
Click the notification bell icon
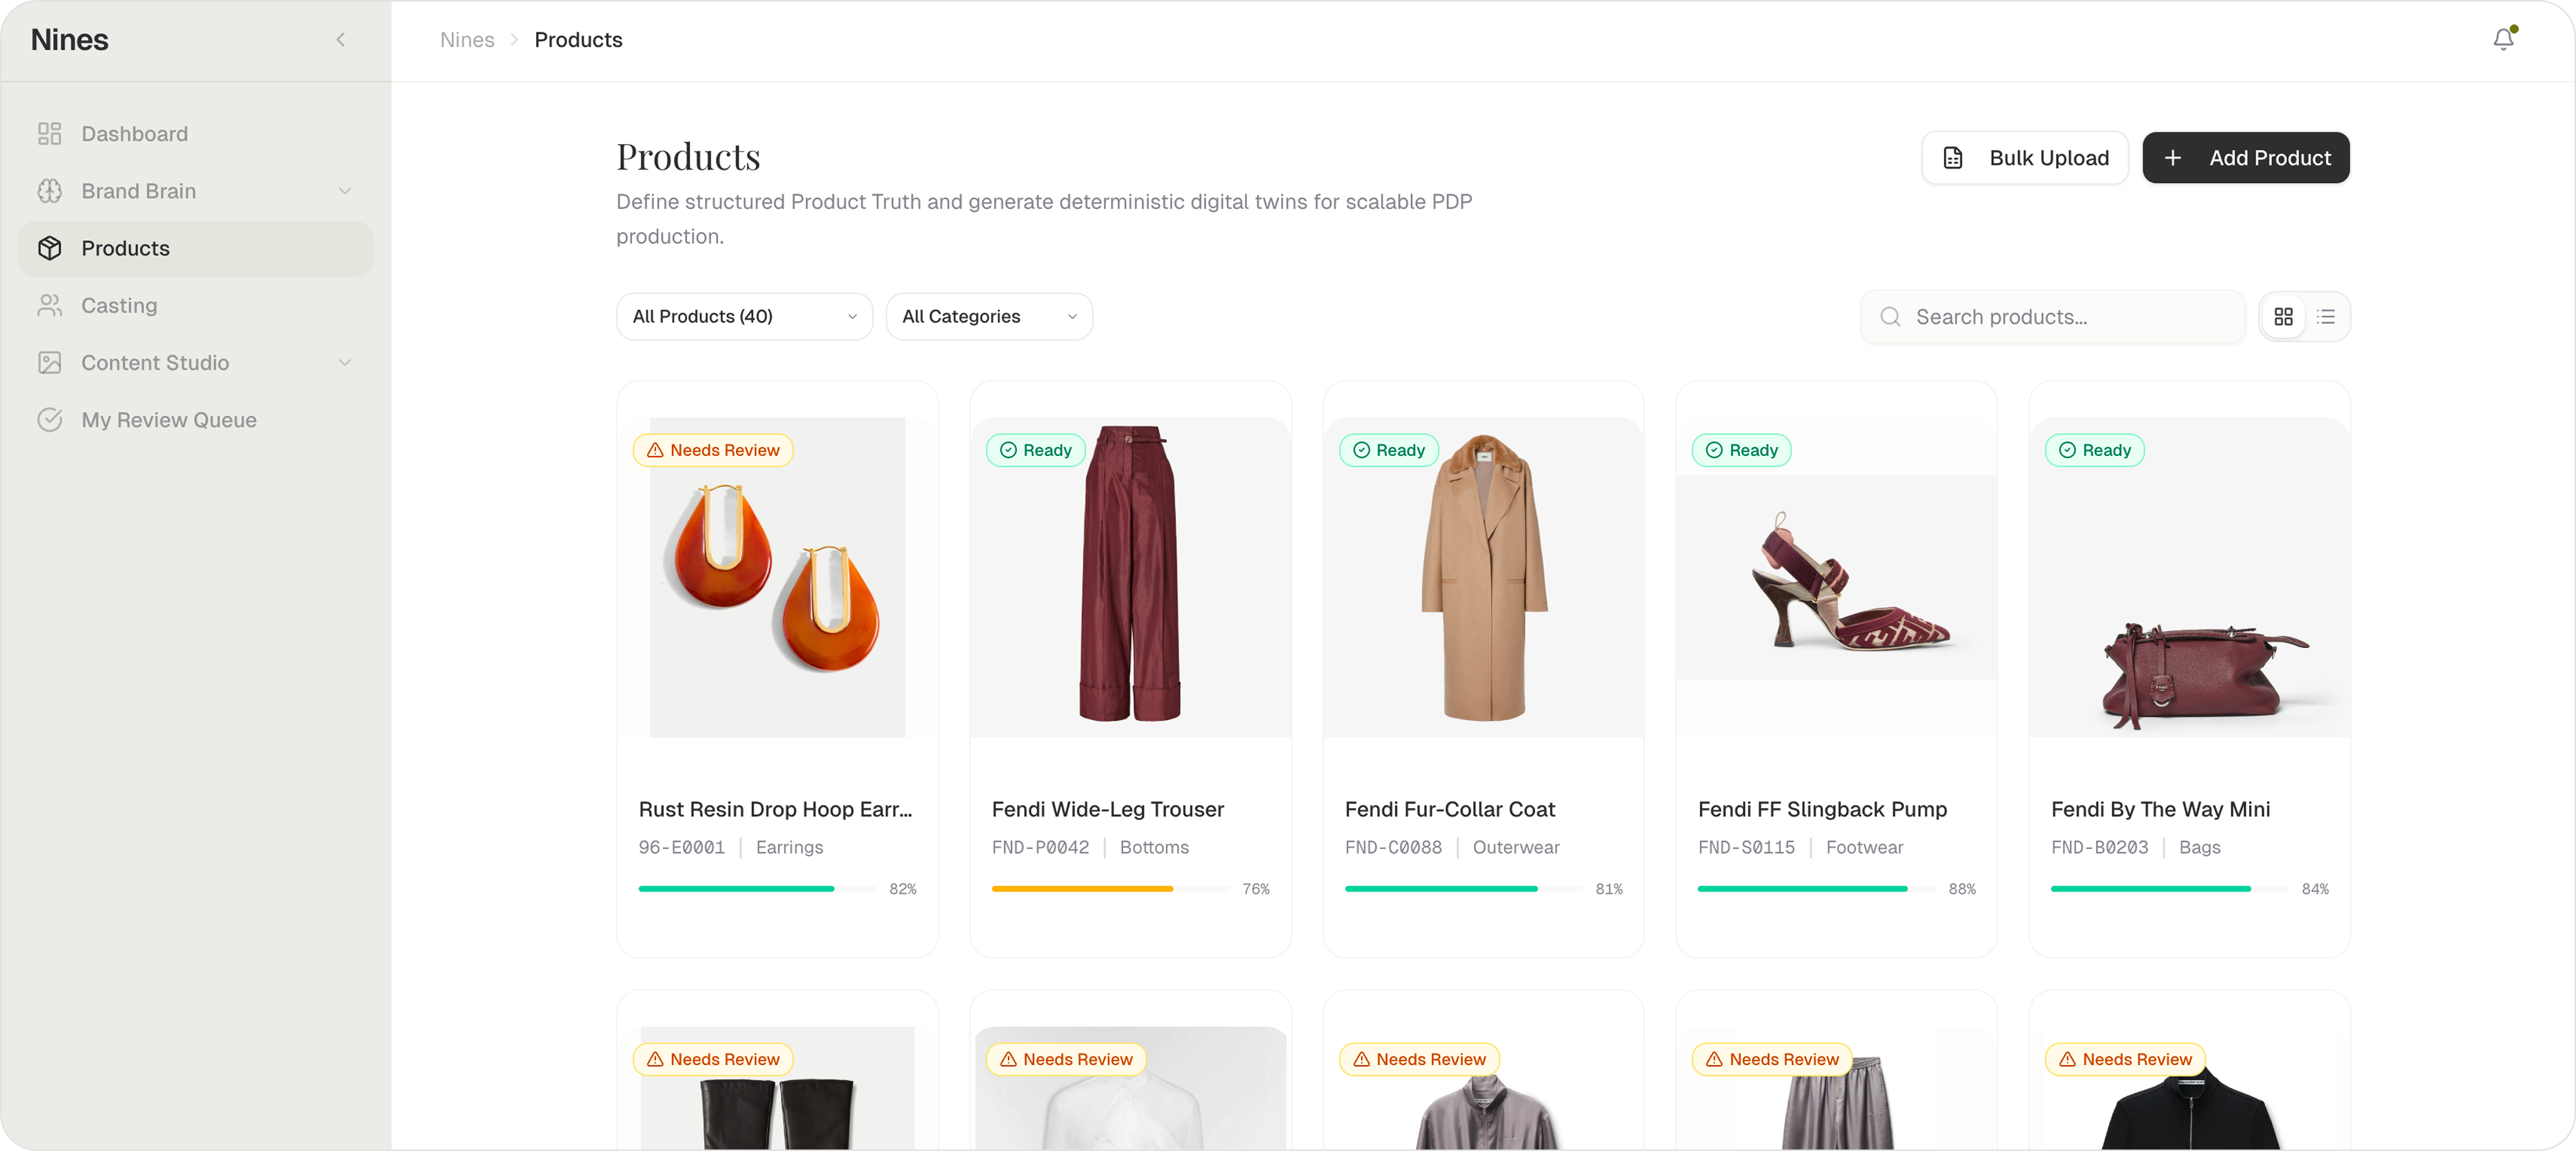tap(2503, 39)
